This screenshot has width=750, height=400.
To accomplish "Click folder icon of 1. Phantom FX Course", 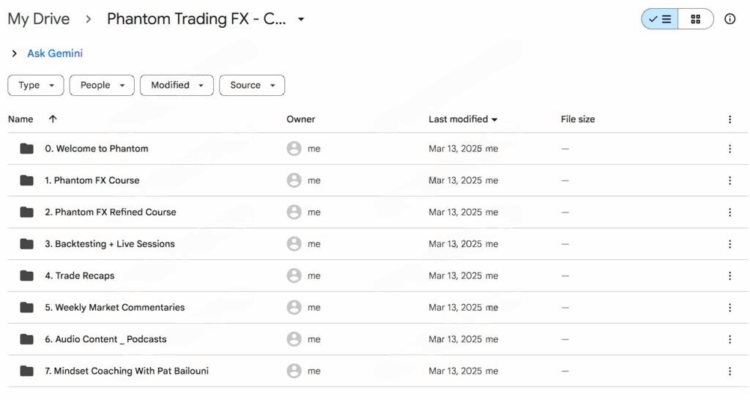I will click(x=27, y=180).
